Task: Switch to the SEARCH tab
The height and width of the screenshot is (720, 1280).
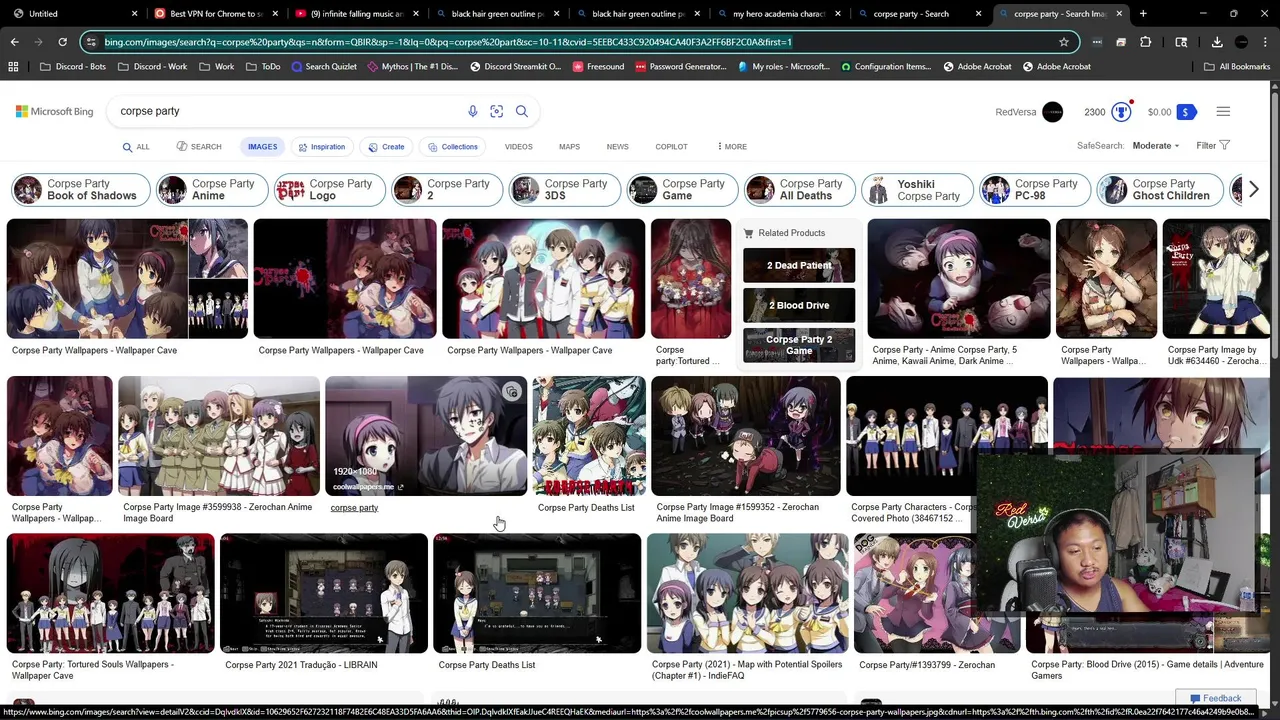Action: (x=199, y=147)
